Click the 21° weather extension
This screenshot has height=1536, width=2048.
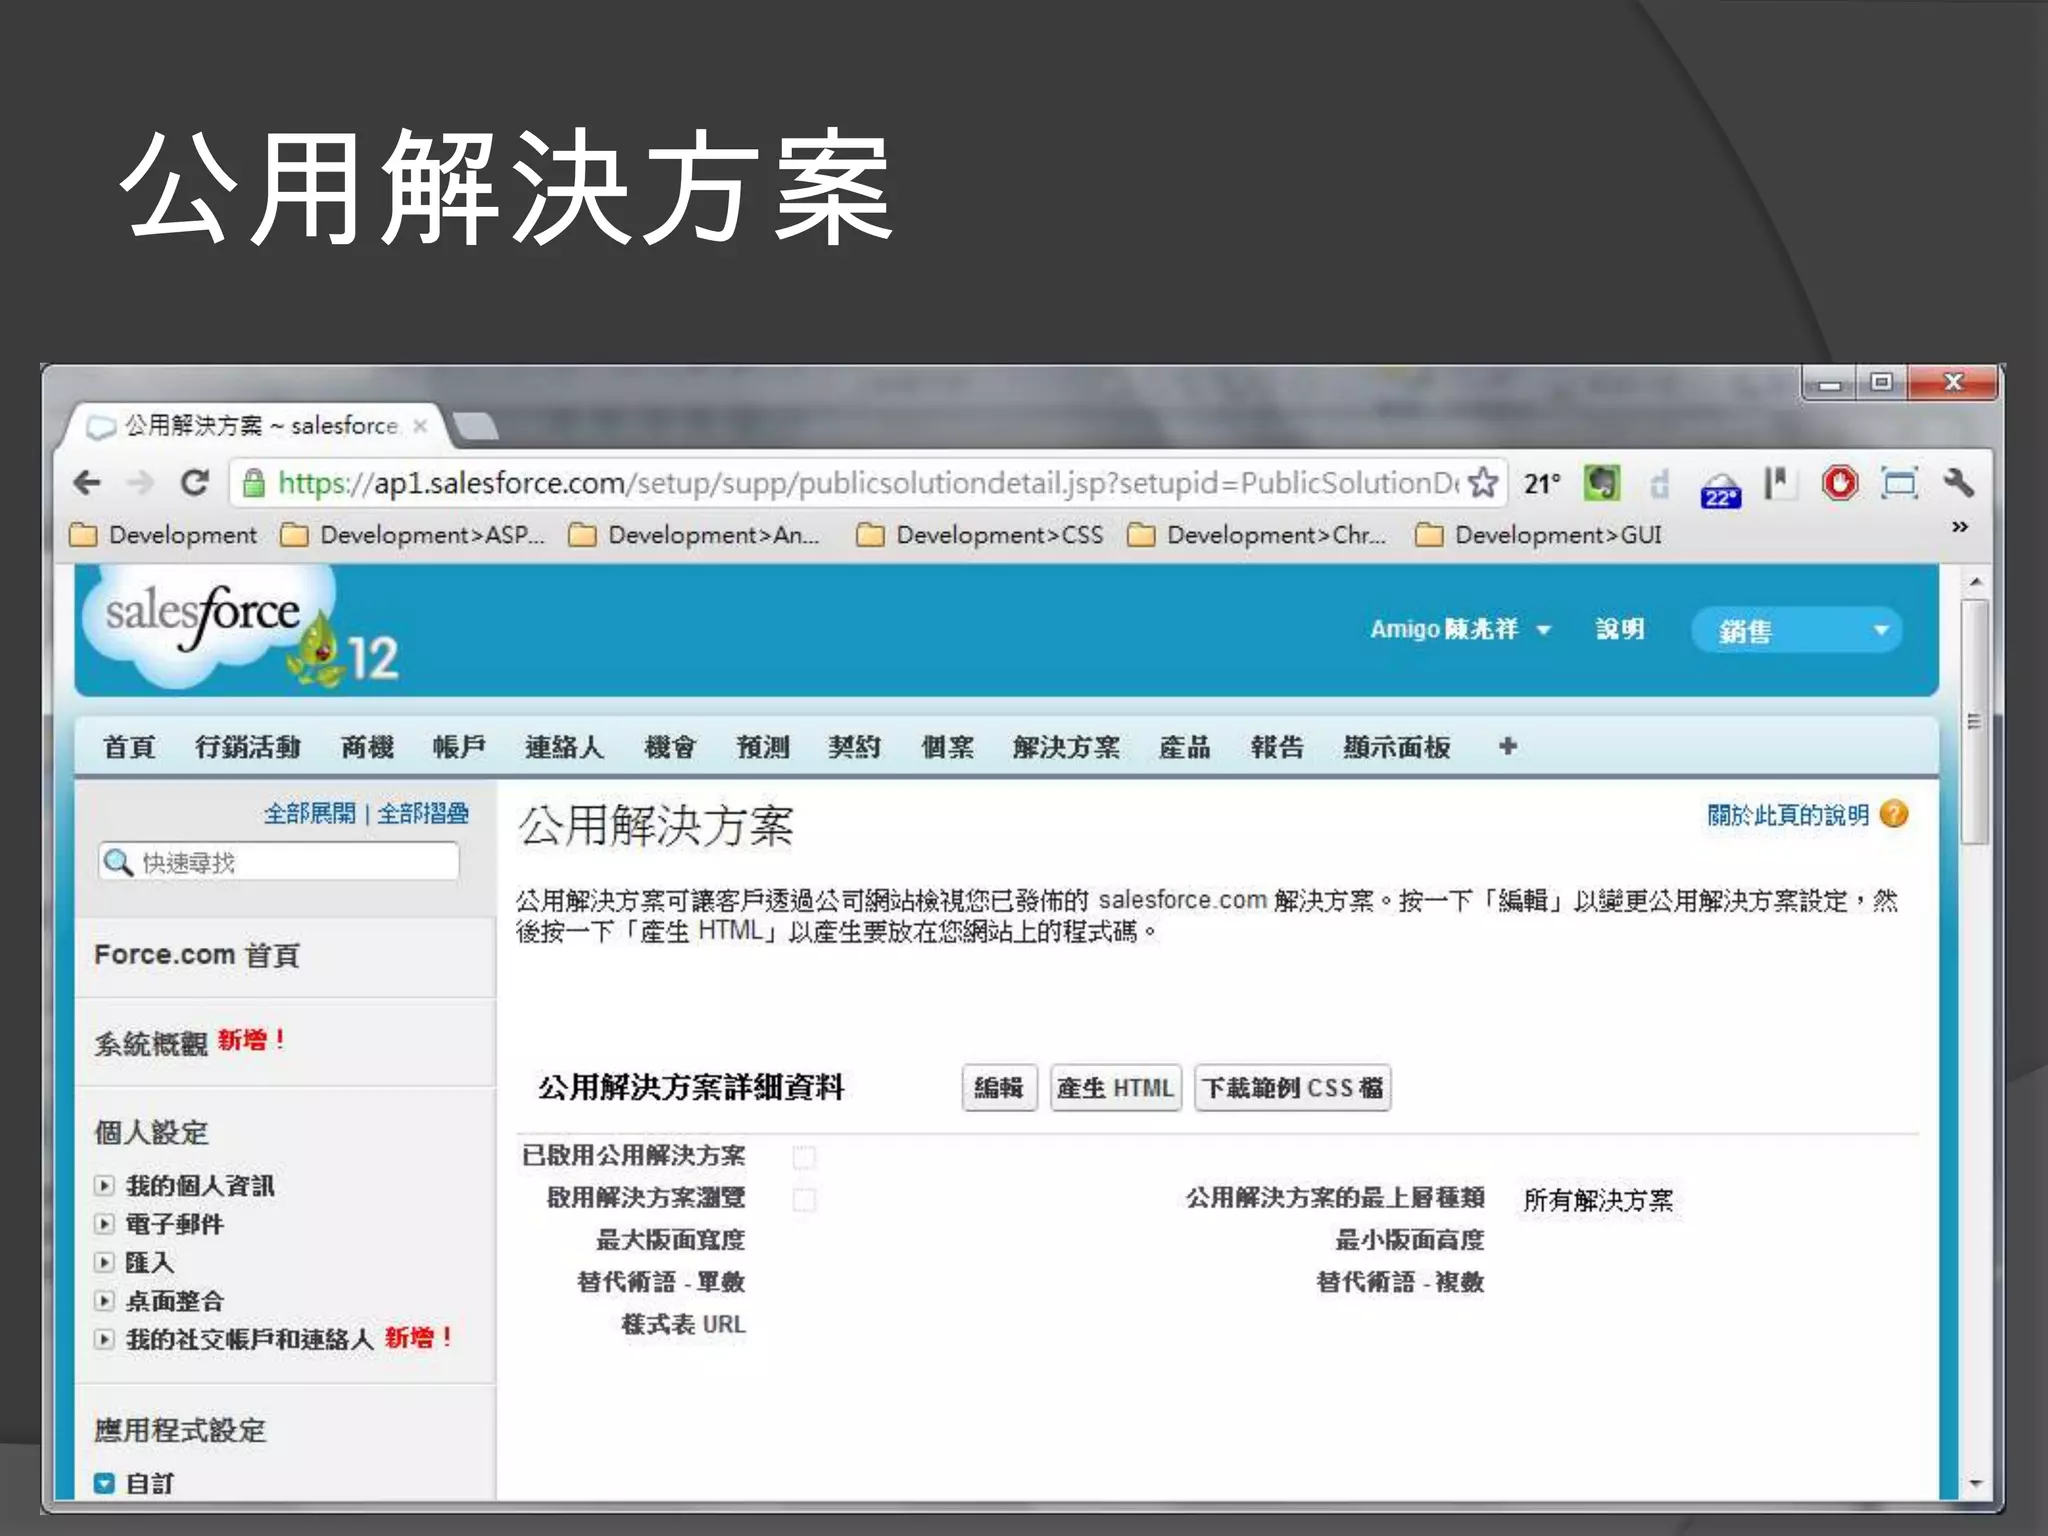coord(1542,484)
